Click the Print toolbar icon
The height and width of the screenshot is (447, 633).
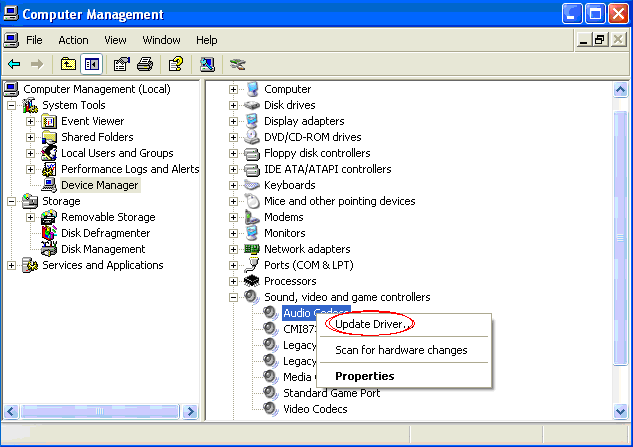pyautogui.click(x=144, y=64)
